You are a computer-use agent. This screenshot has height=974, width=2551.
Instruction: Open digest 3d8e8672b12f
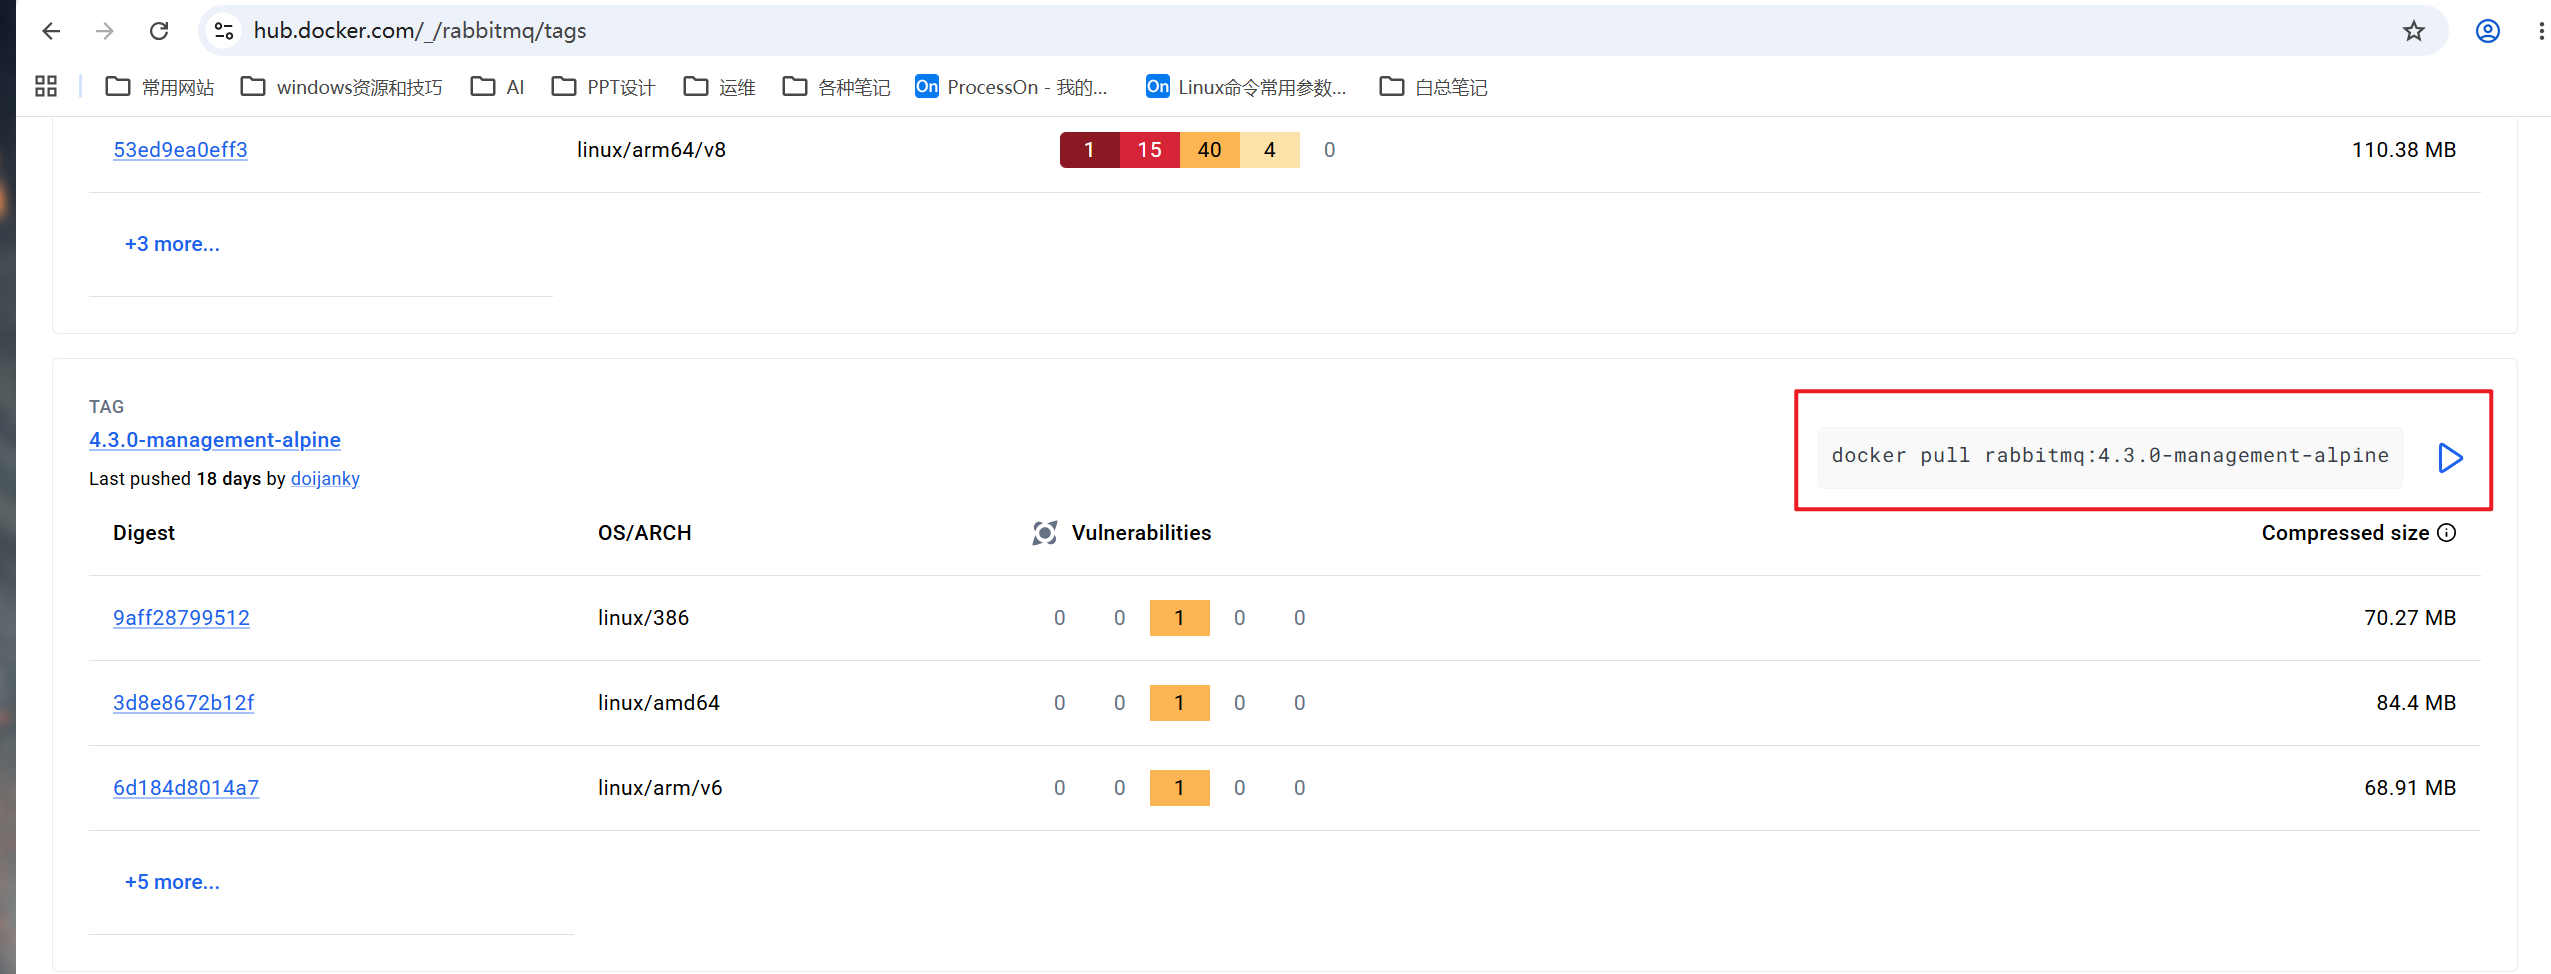[183, 703]
